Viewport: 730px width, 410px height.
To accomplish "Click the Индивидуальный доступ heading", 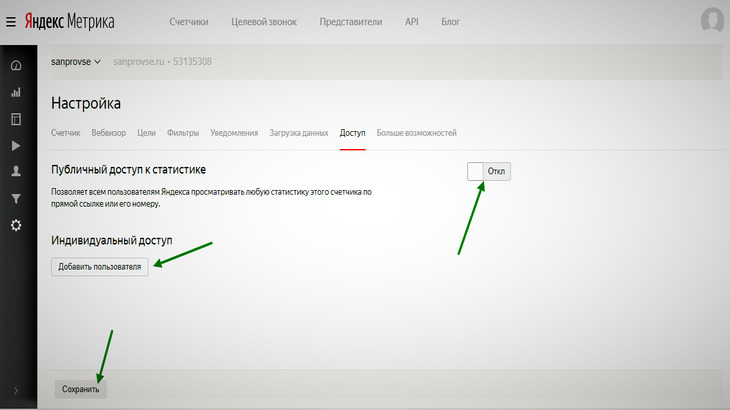I will 112,241.
